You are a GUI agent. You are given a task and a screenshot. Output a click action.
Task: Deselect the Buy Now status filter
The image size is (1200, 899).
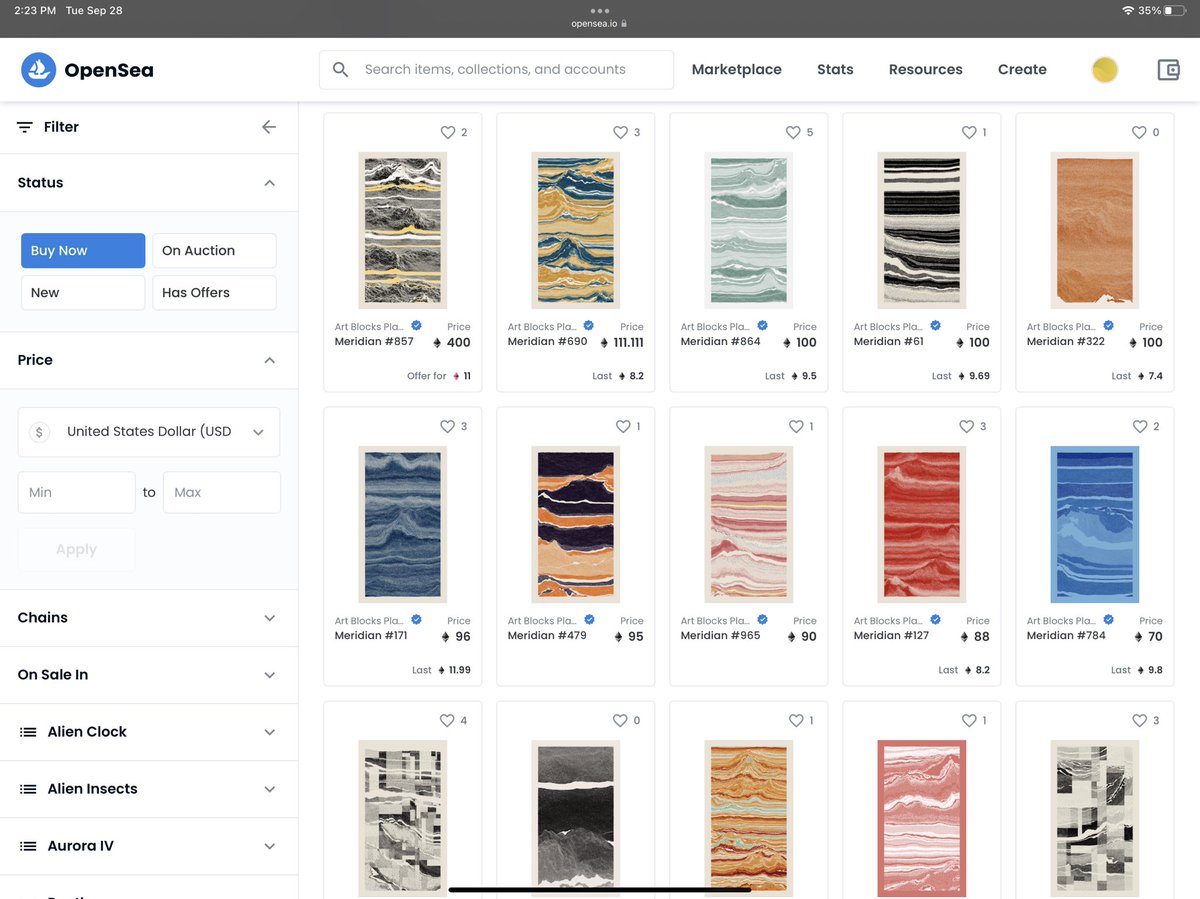(x=83, y=251)
